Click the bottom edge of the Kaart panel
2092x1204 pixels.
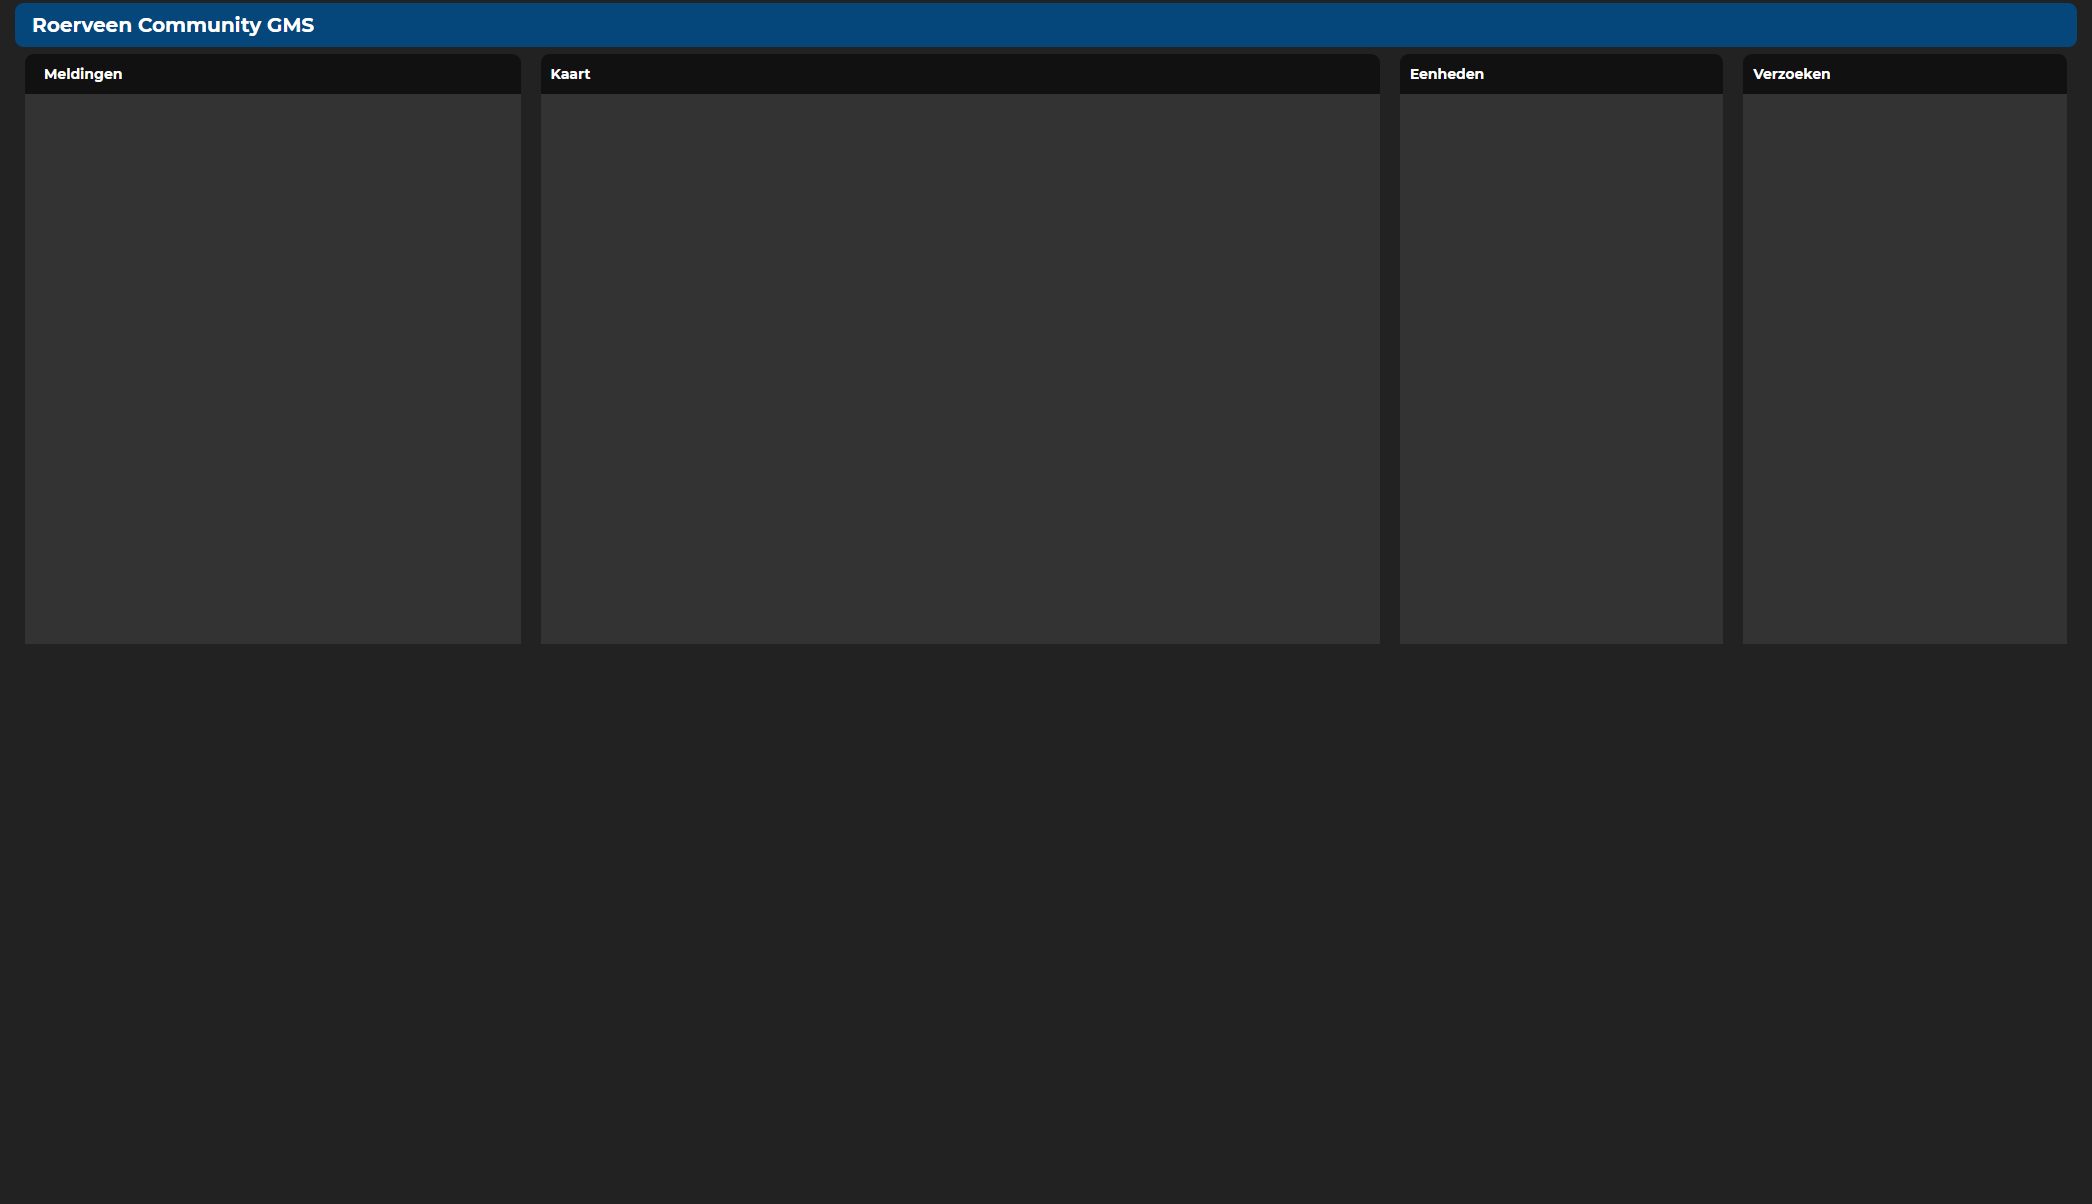click(960, 640)
